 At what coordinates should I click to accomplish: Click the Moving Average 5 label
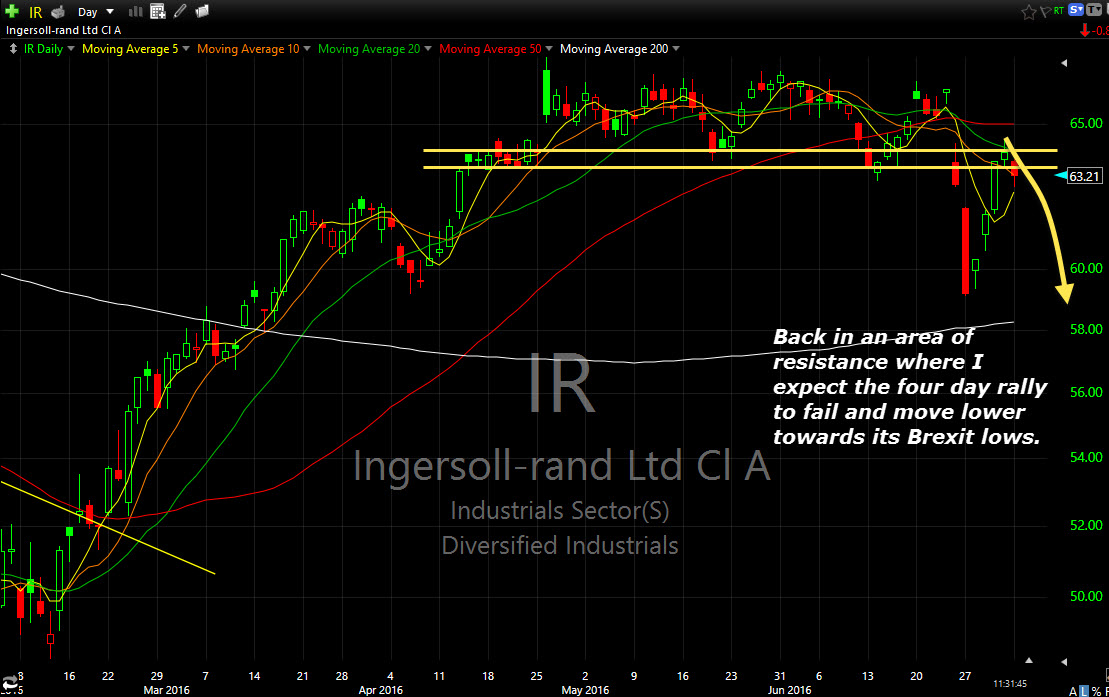[130, 49]
